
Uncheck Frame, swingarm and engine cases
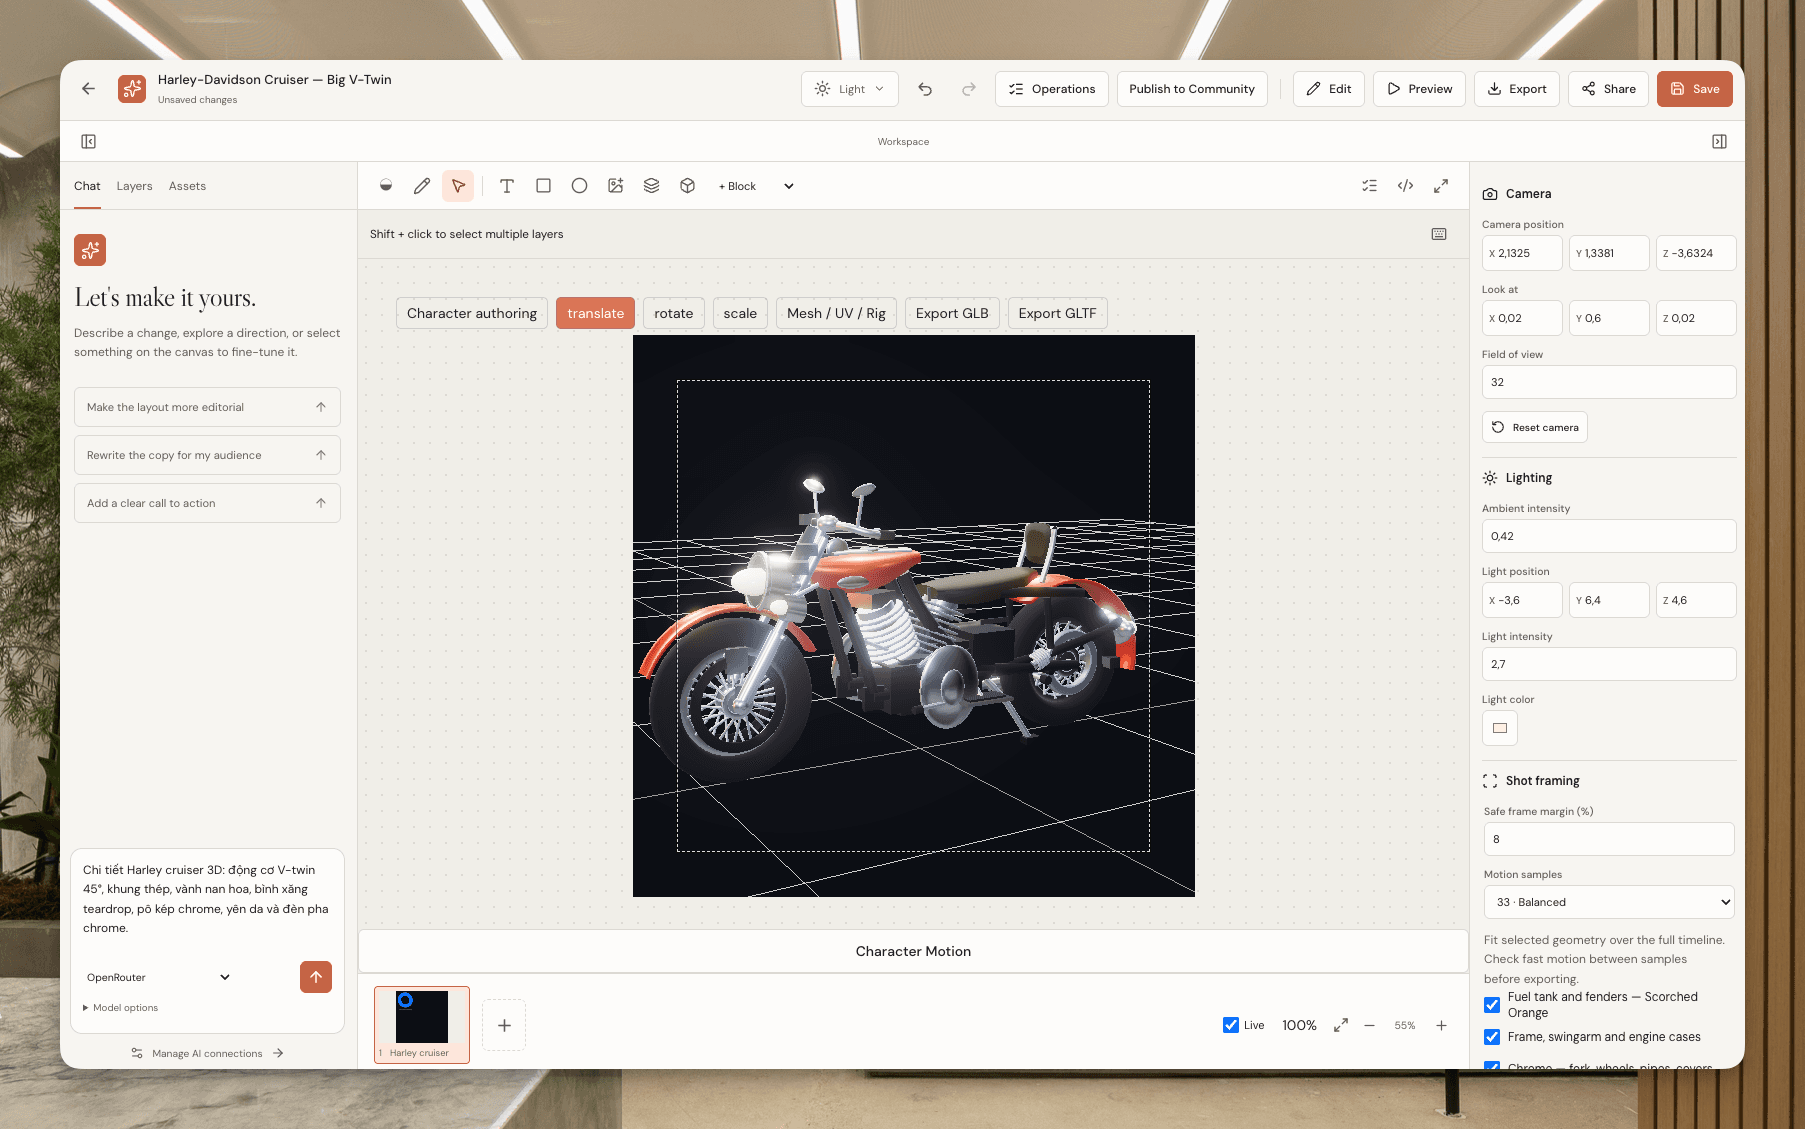(x=1492, y=1037)
